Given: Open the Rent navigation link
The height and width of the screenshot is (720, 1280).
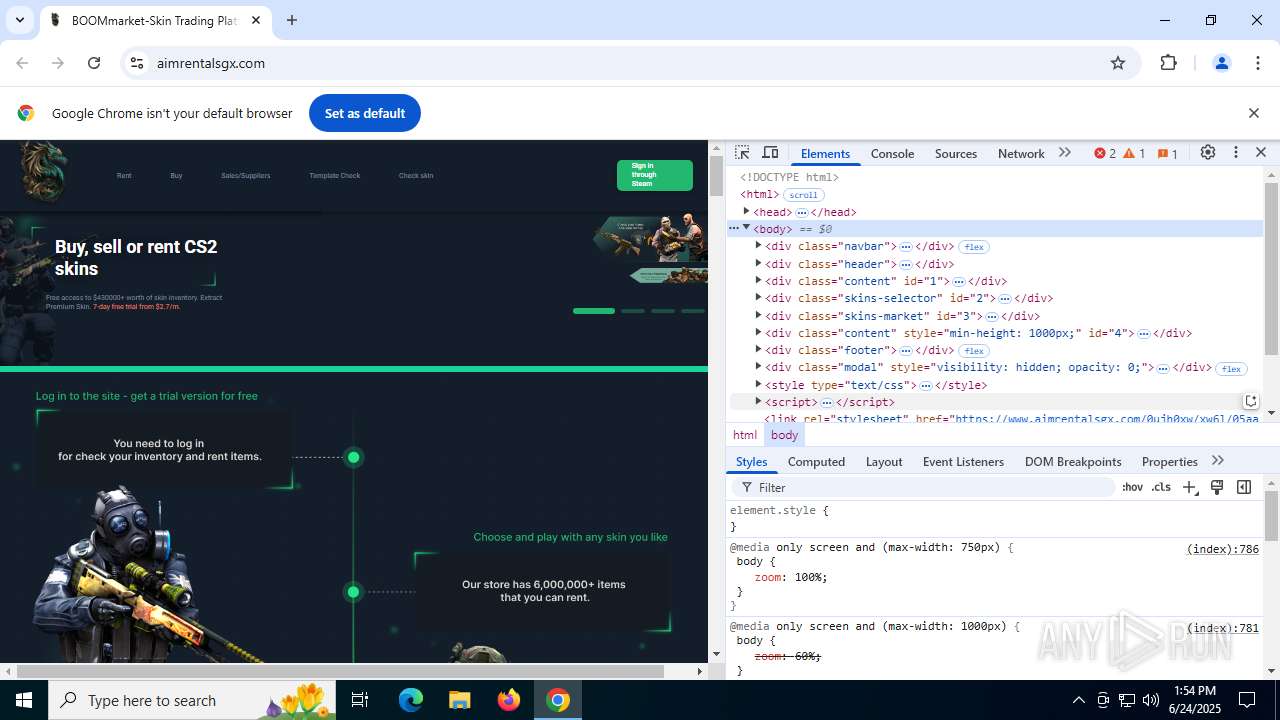Looking at the screenshot, I should click(x=124, y=176).
